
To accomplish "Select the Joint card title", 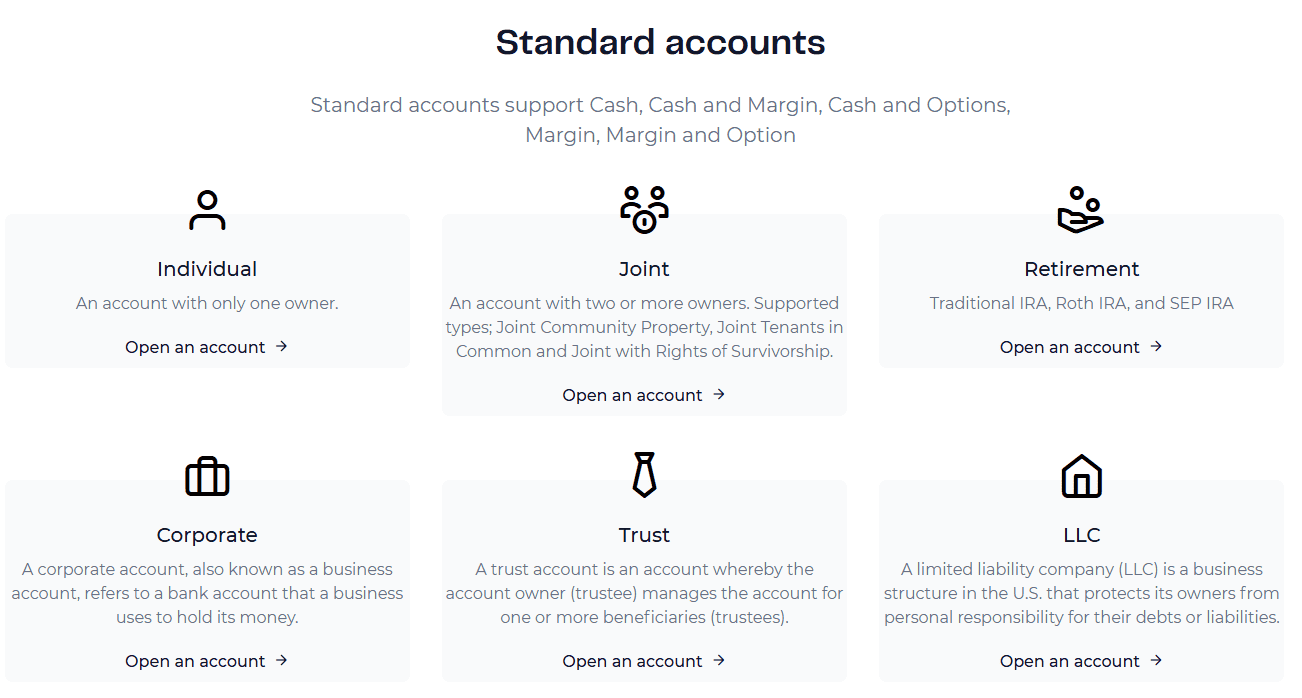I will (644, 268).
